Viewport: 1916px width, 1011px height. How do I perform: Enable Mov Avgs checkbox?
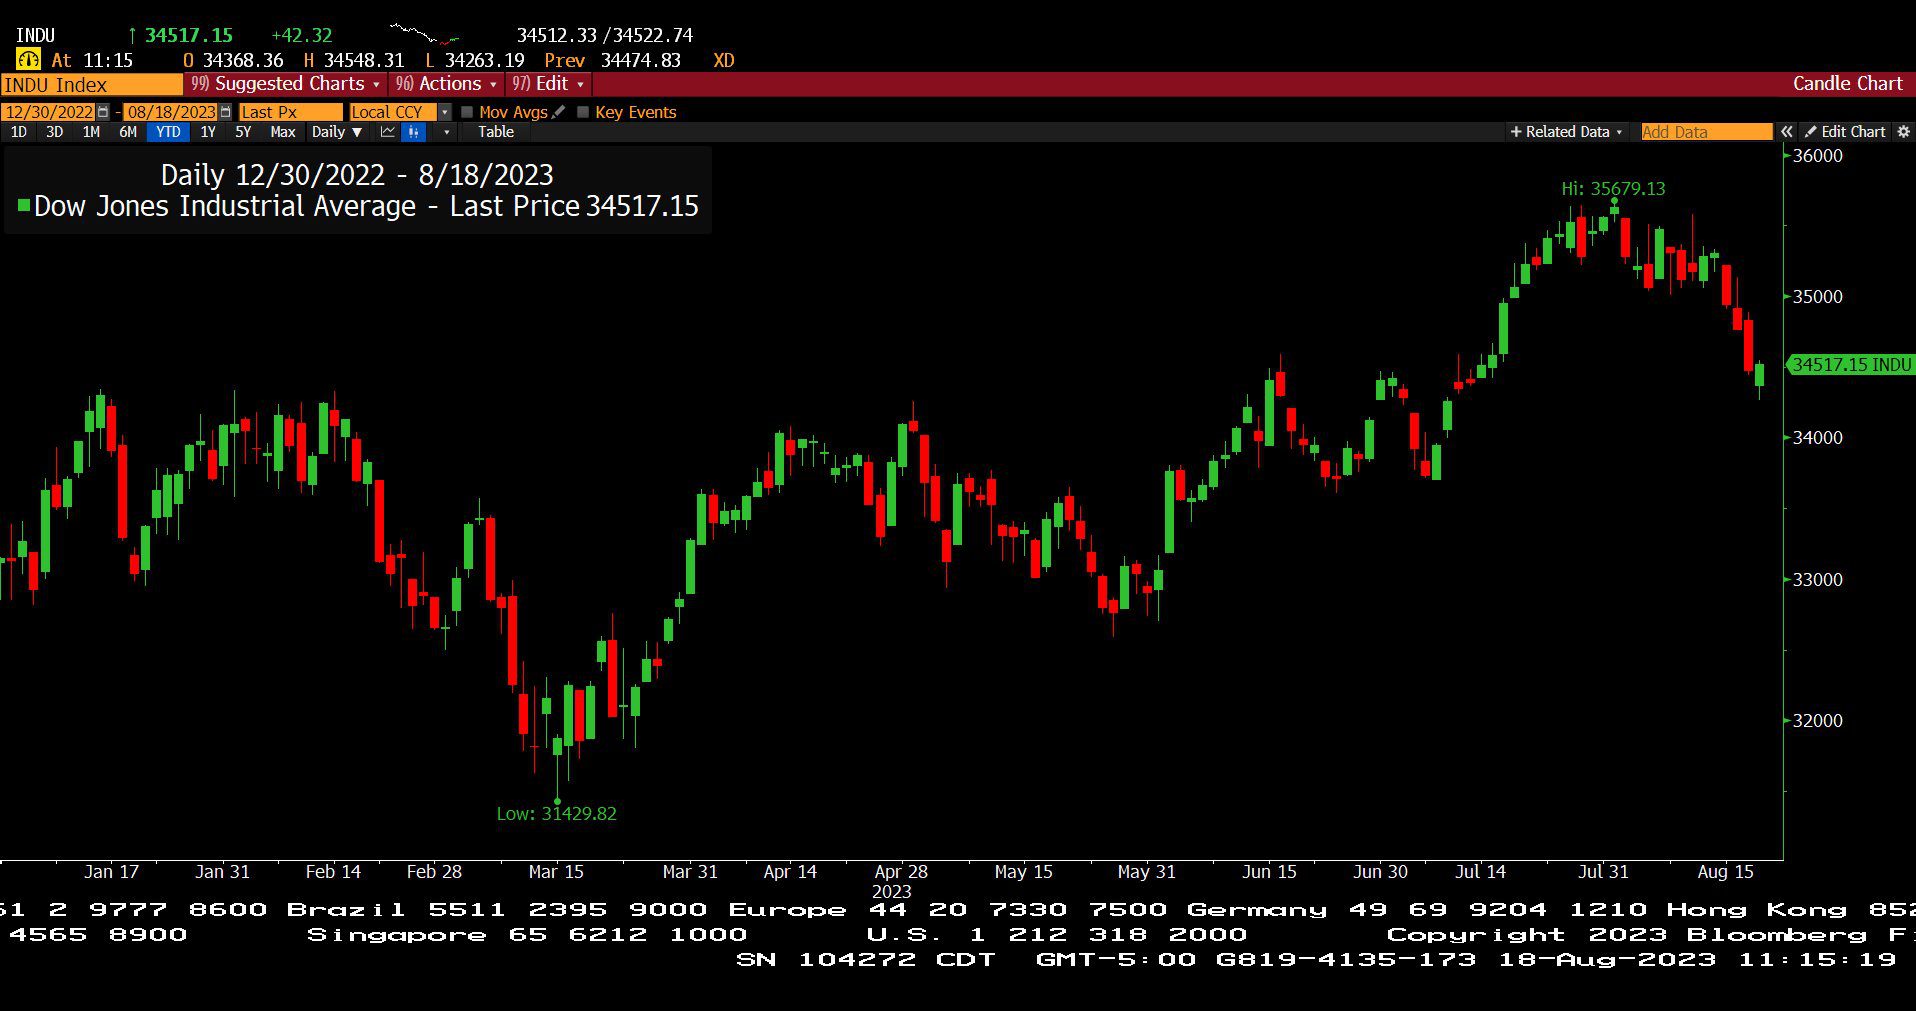(467, 112)
